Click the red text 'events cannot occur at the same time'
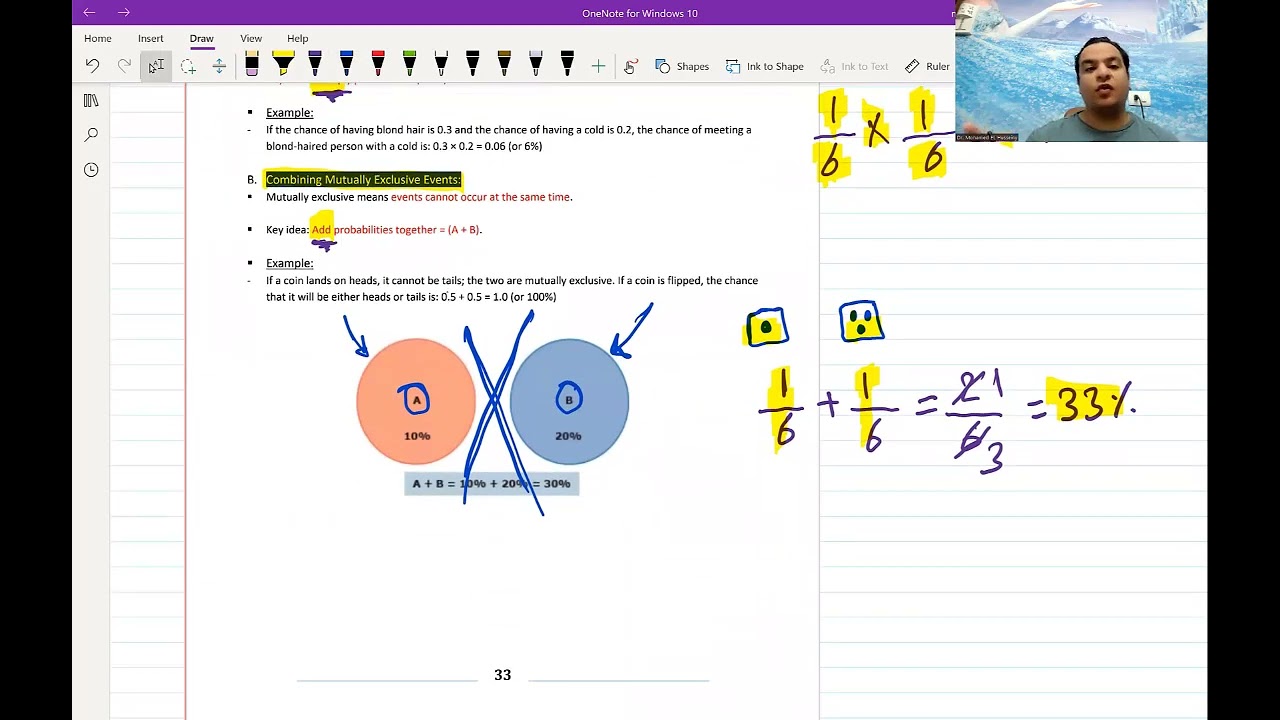The image size is (1280, 720). 480,197
